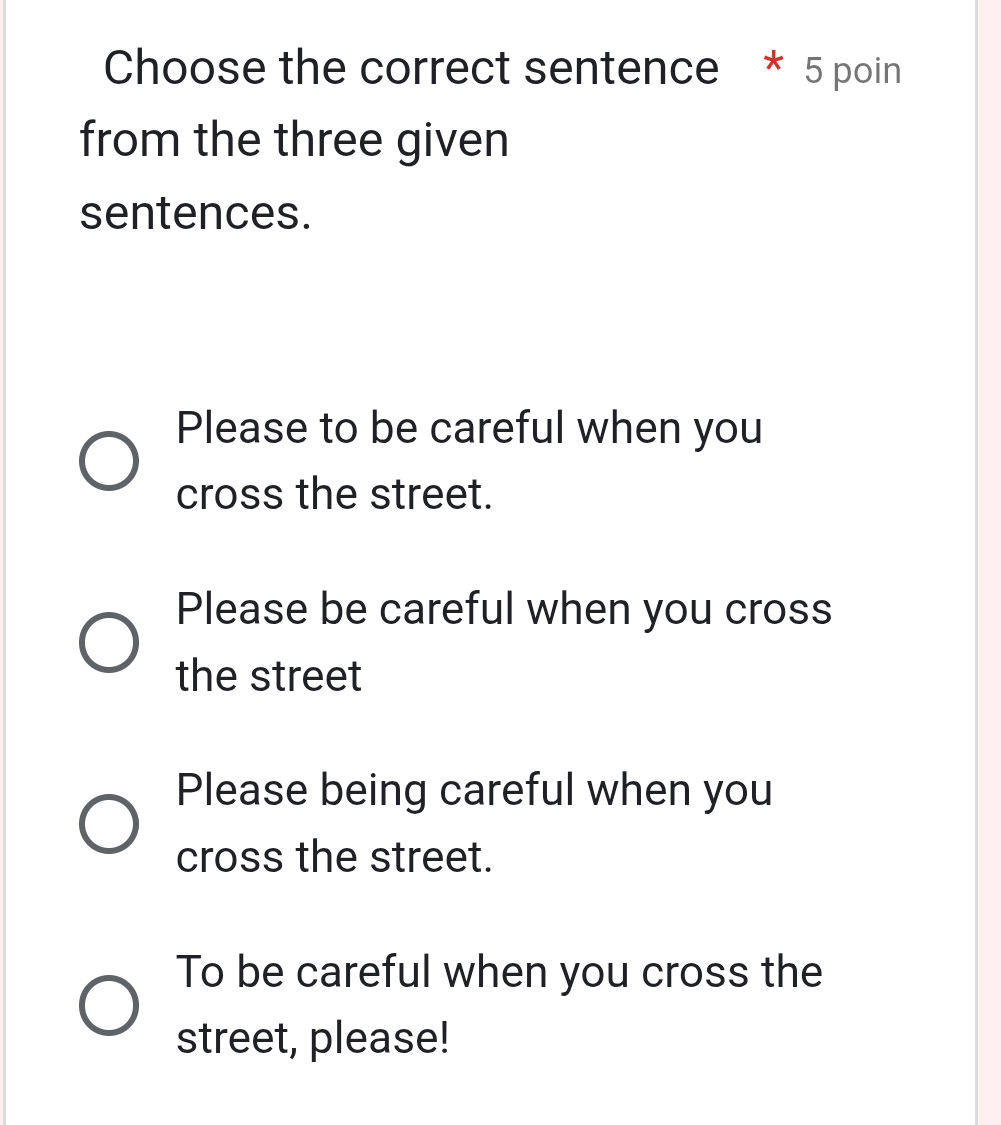Click the radio button for the third sentence
This screenshot has height=1125, width=1001.
[x=110, y=823]
